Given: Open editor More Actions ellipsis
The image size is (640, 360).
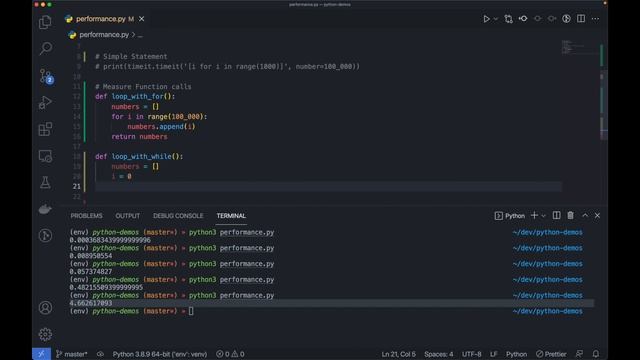Looking at the screenshot, I should (596, 19).
